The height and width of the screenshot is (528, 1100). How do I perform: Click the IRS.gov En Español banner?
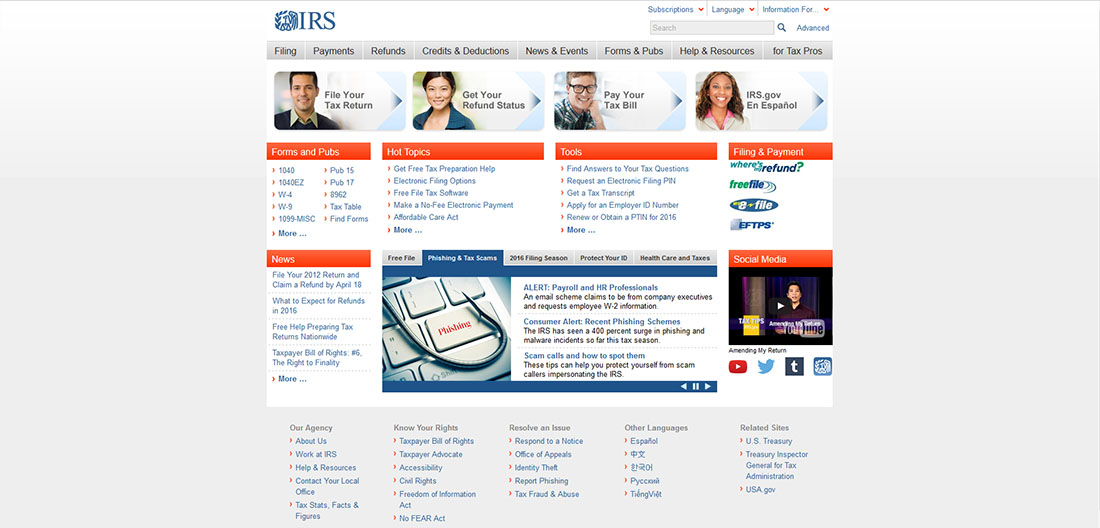pos(761,100)
